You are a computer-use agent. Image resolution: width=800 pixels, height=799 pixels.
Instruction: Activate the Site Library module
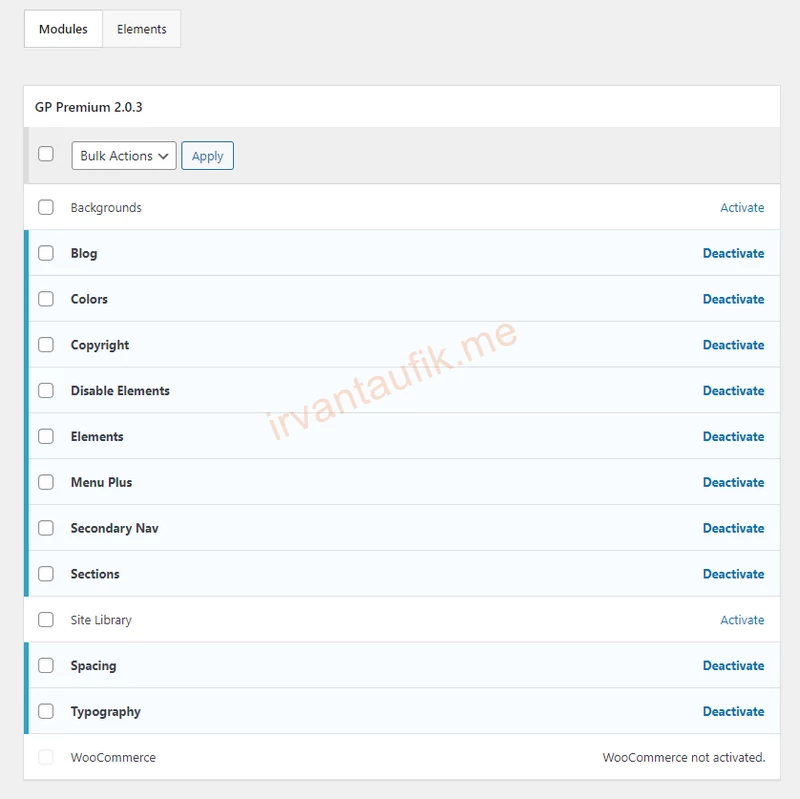pos(742,620)
